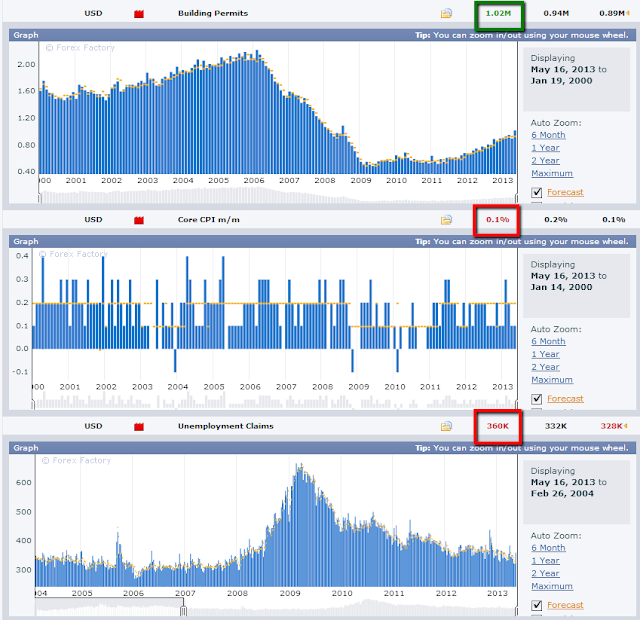Click the actual value 360K
Viewport: 640px width, 620px height.
(498, 426)
